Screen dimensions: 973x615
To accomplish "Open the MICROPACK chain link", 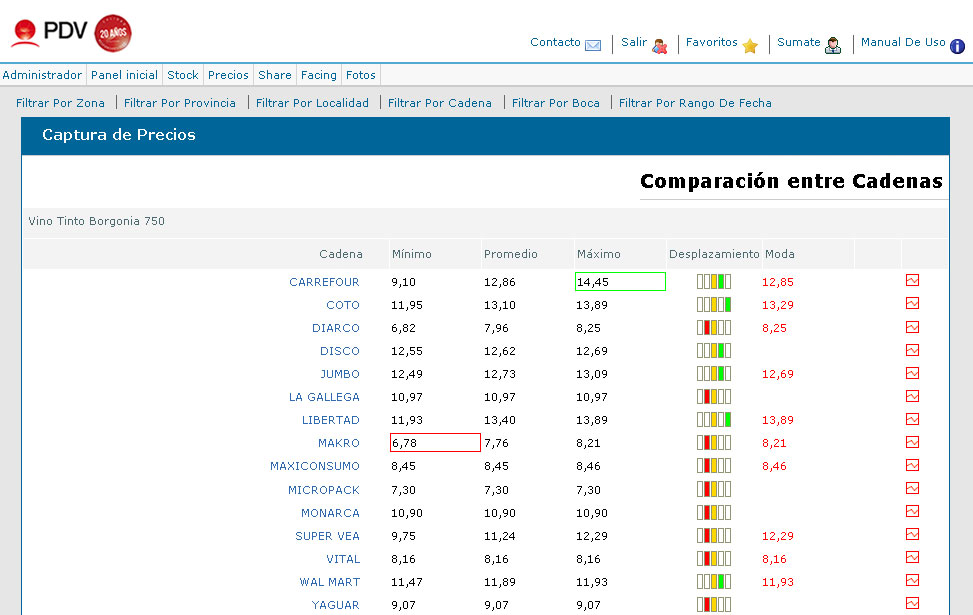I will pos(324,490).
